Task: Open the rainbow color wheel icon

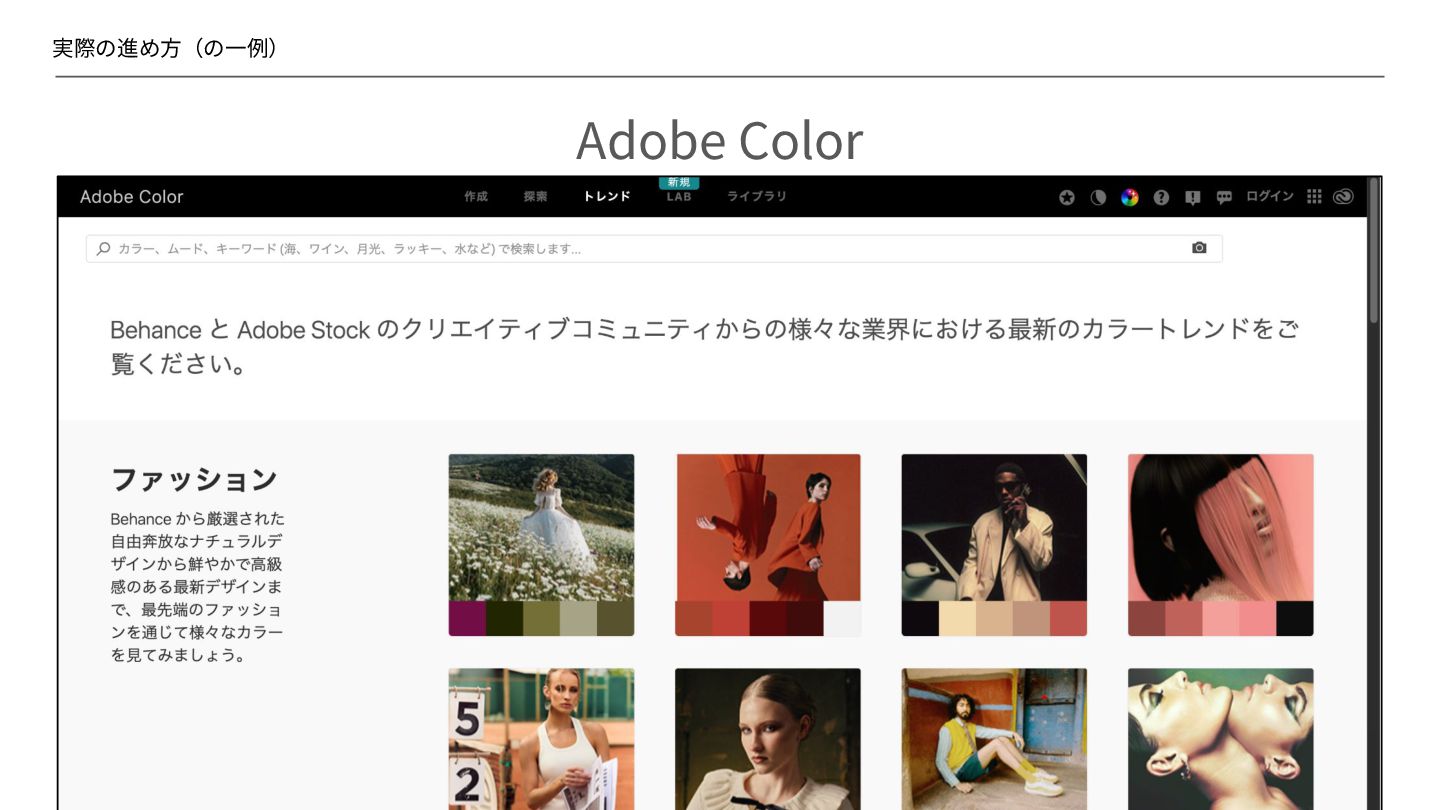Action: point(1130,197)
